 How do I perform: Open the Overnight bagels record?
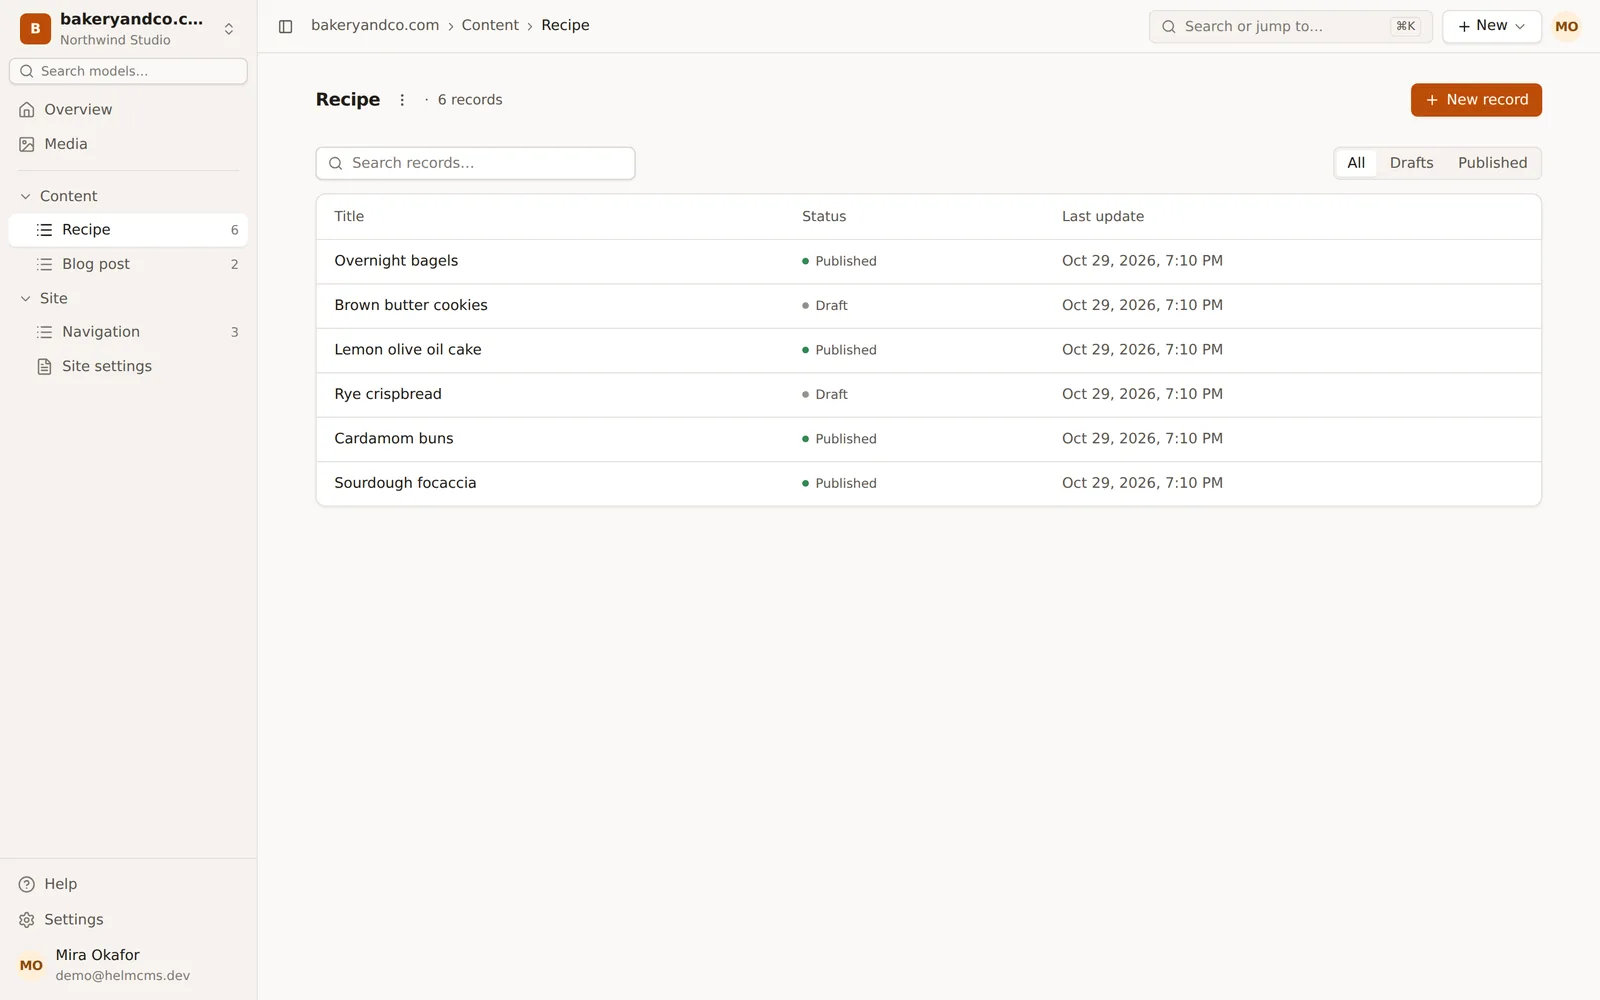(928, 261)
